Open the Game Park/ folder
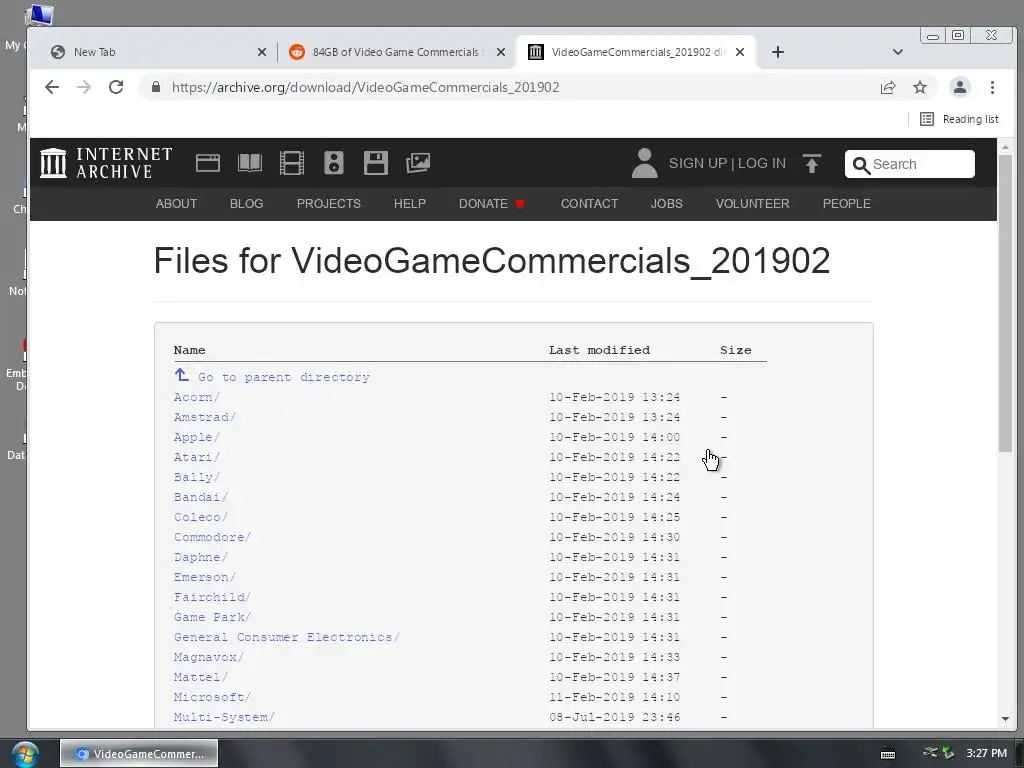1024x768 pixels. click(x=212, y=617)
